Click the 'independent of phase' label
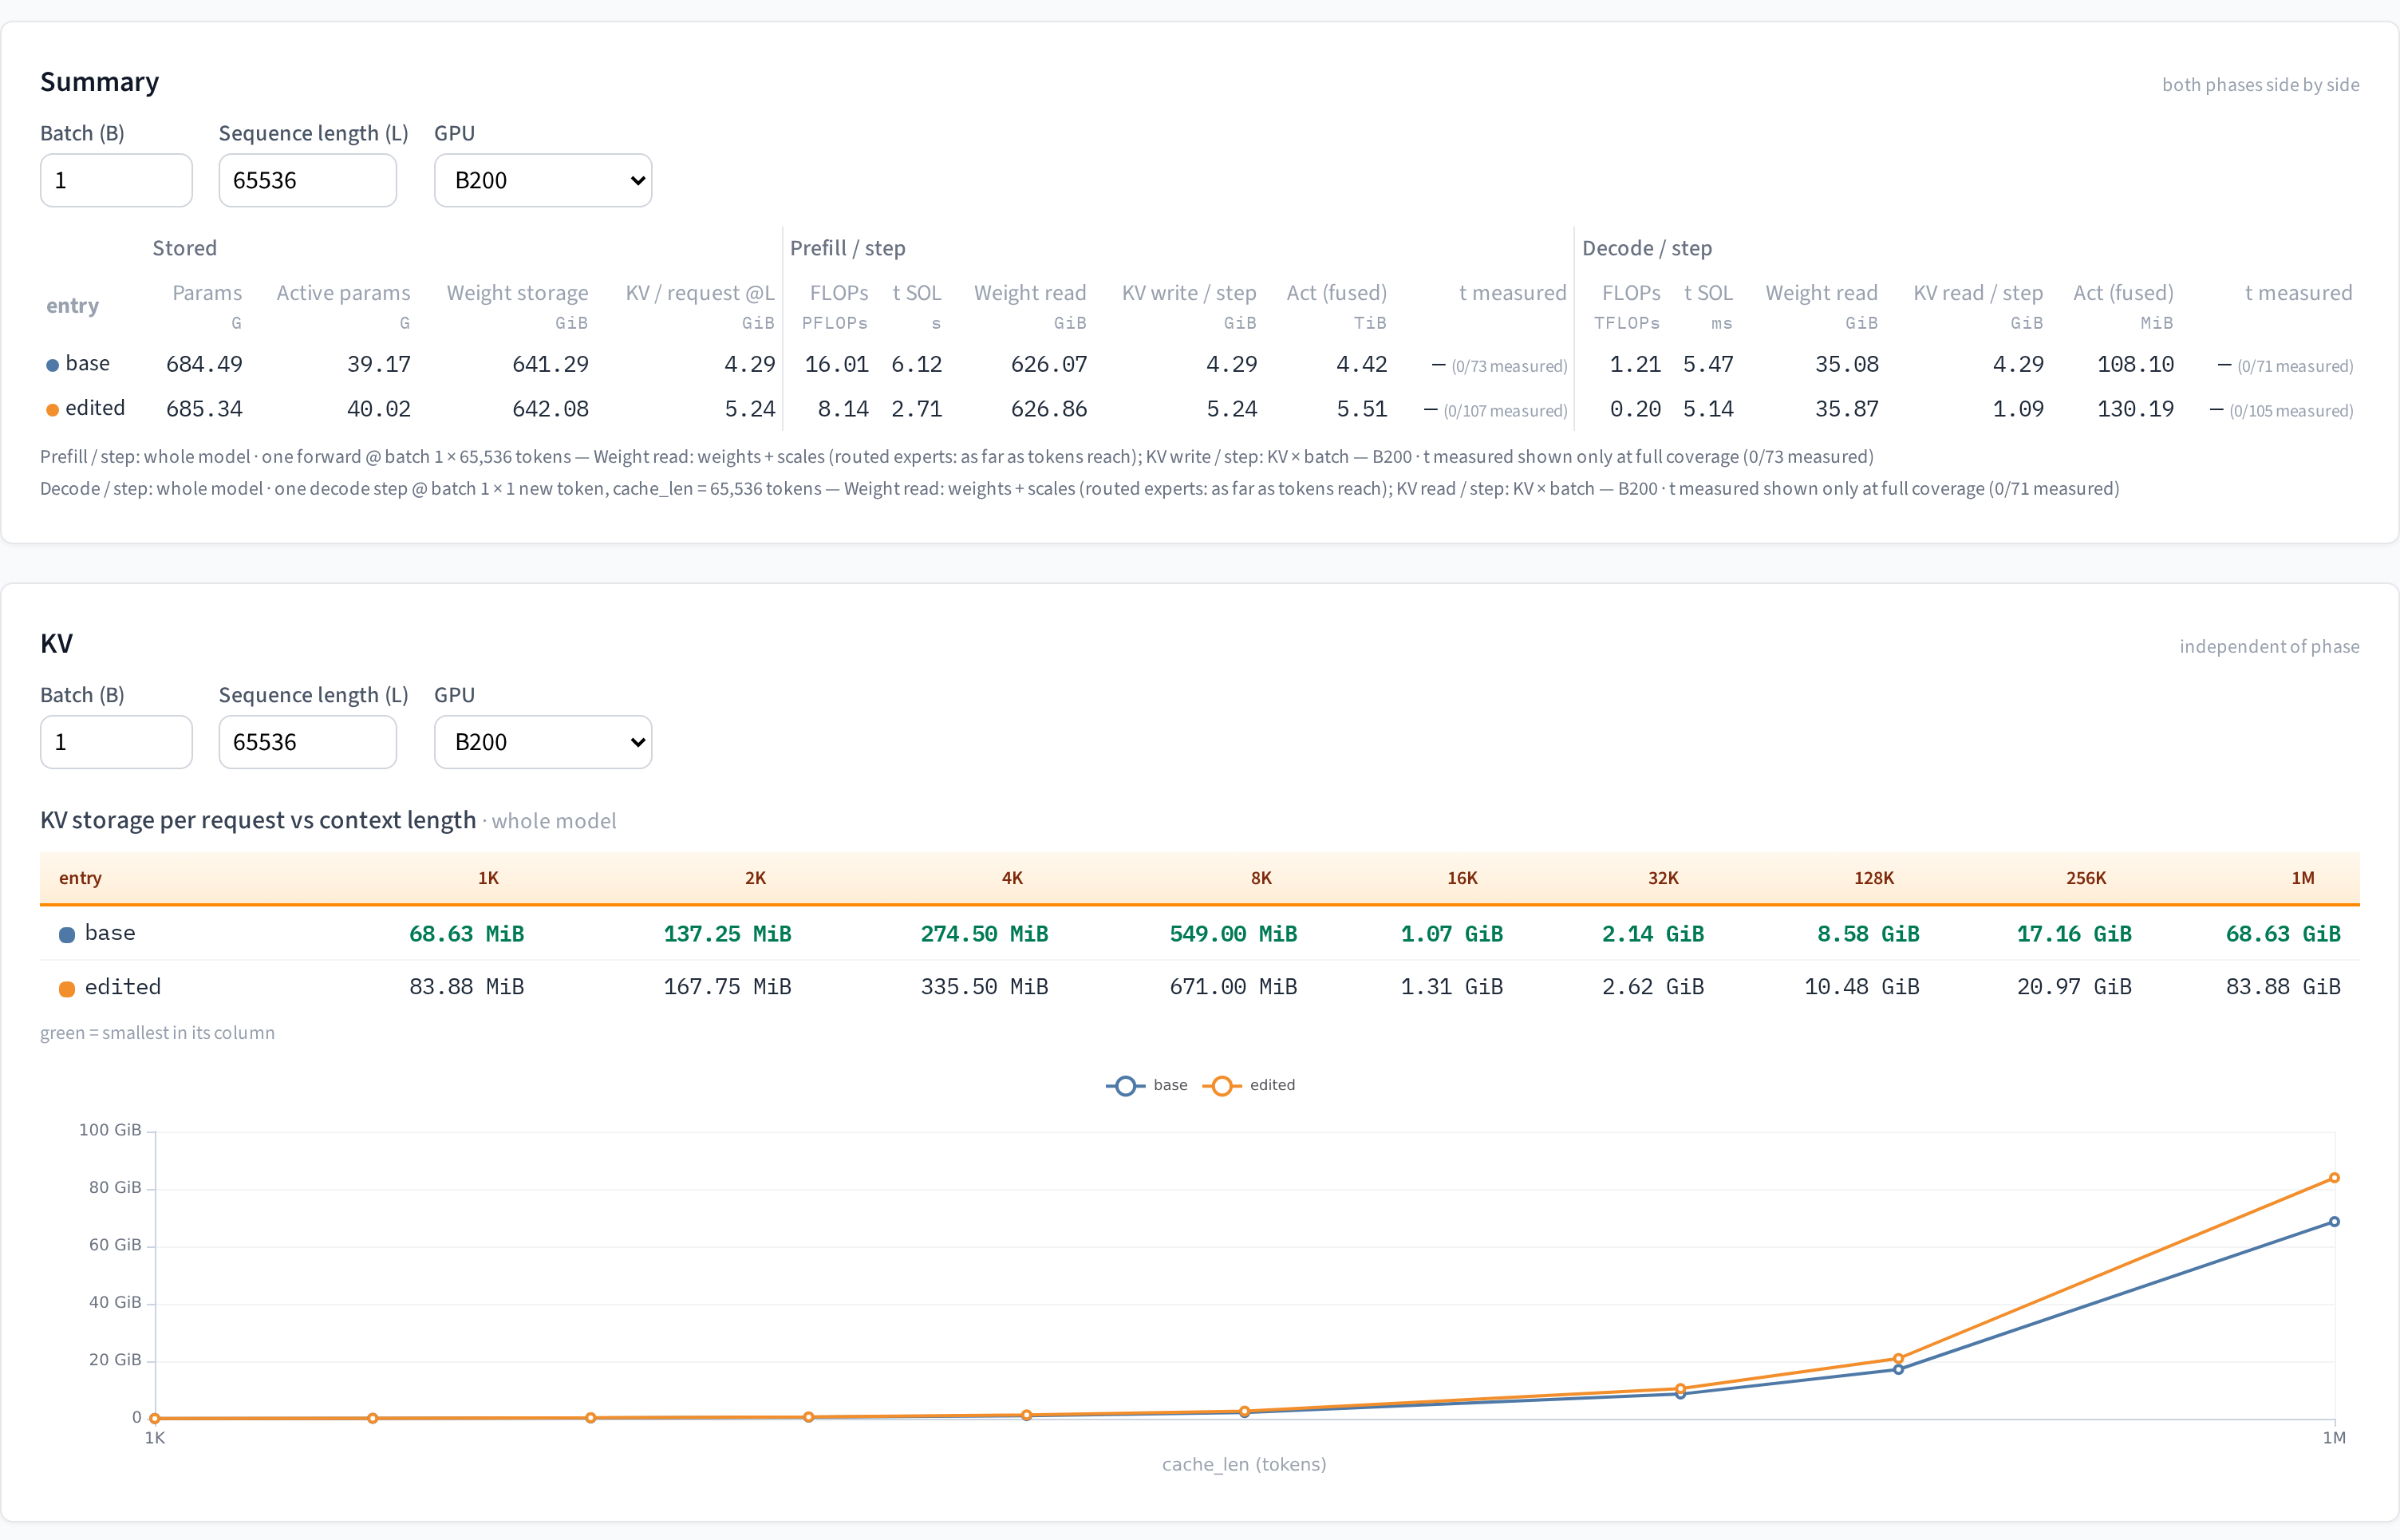 [x=2269, y=647]
